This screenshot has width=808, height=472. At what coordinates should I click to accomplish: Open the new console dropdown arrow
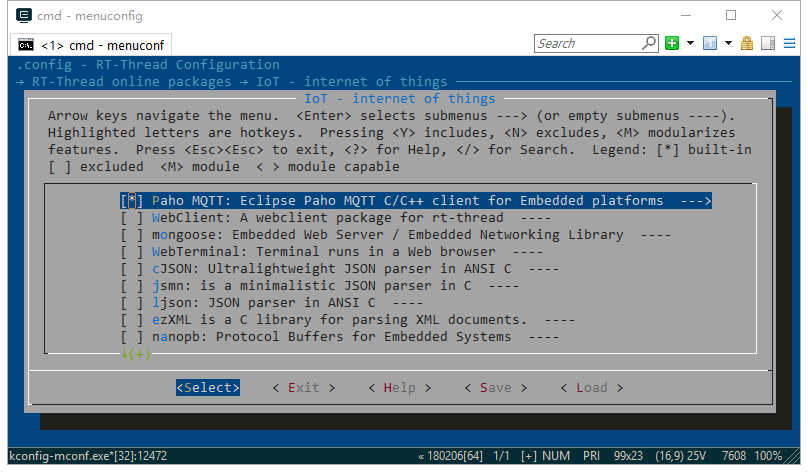[x=691, y=43]
